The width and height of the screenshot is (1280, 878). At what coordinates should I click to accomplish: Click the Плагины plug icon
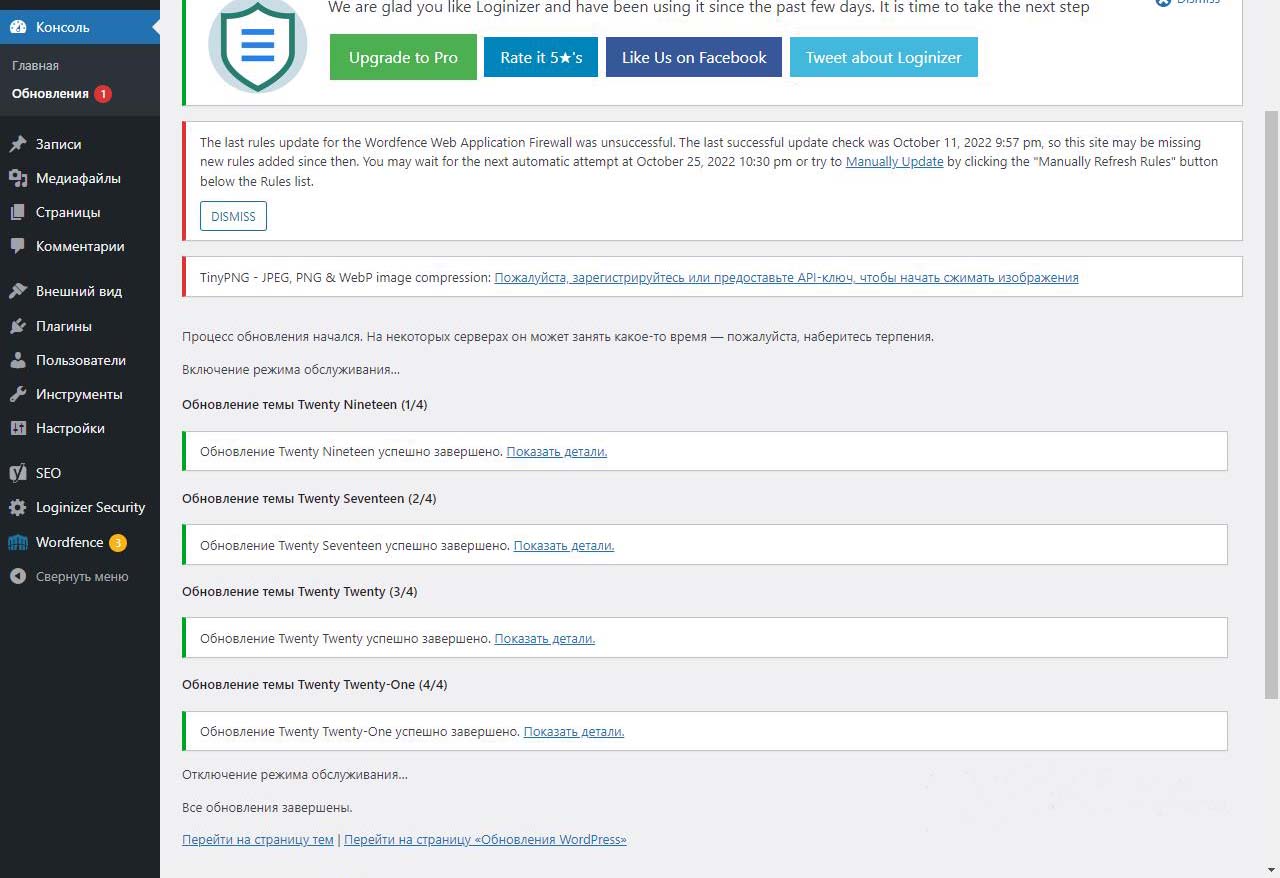[18, 326]
